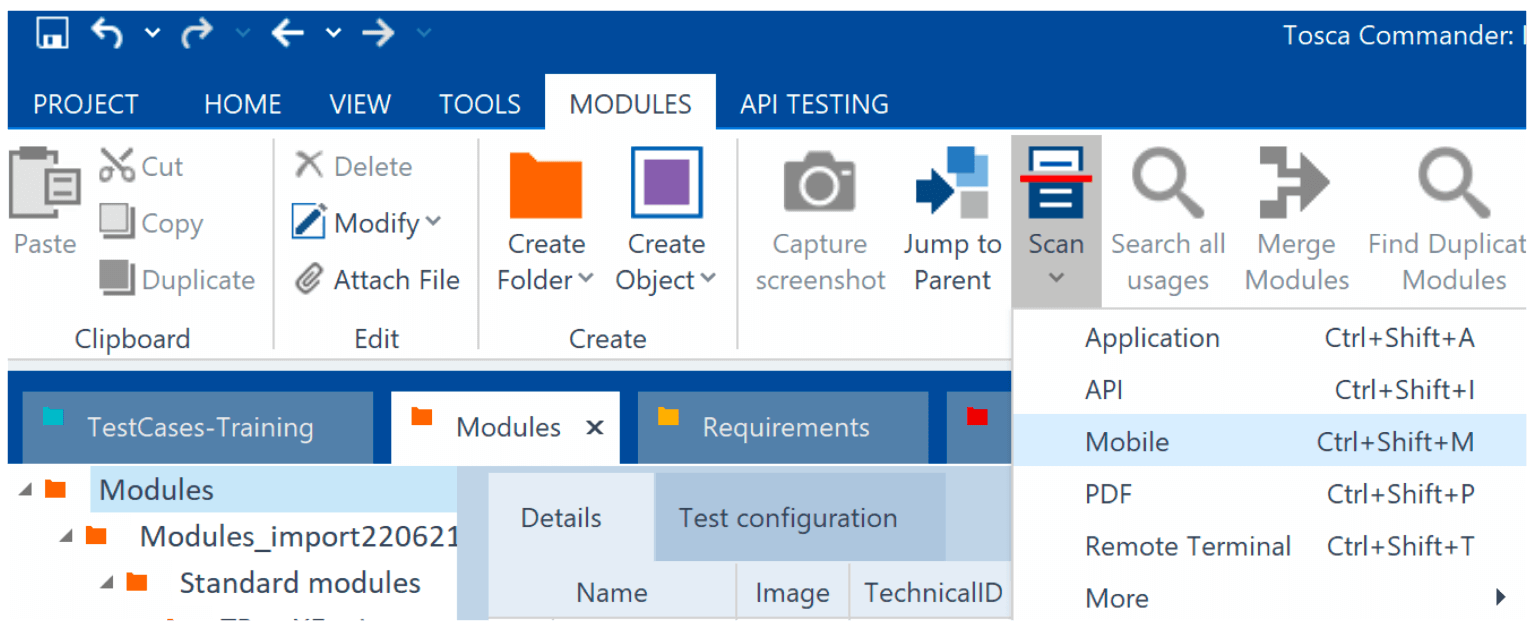The width and height of the screenshot is (1535, 631).
Task: Collapse the Standard modules folder triangle
Action: click(106, 583)
